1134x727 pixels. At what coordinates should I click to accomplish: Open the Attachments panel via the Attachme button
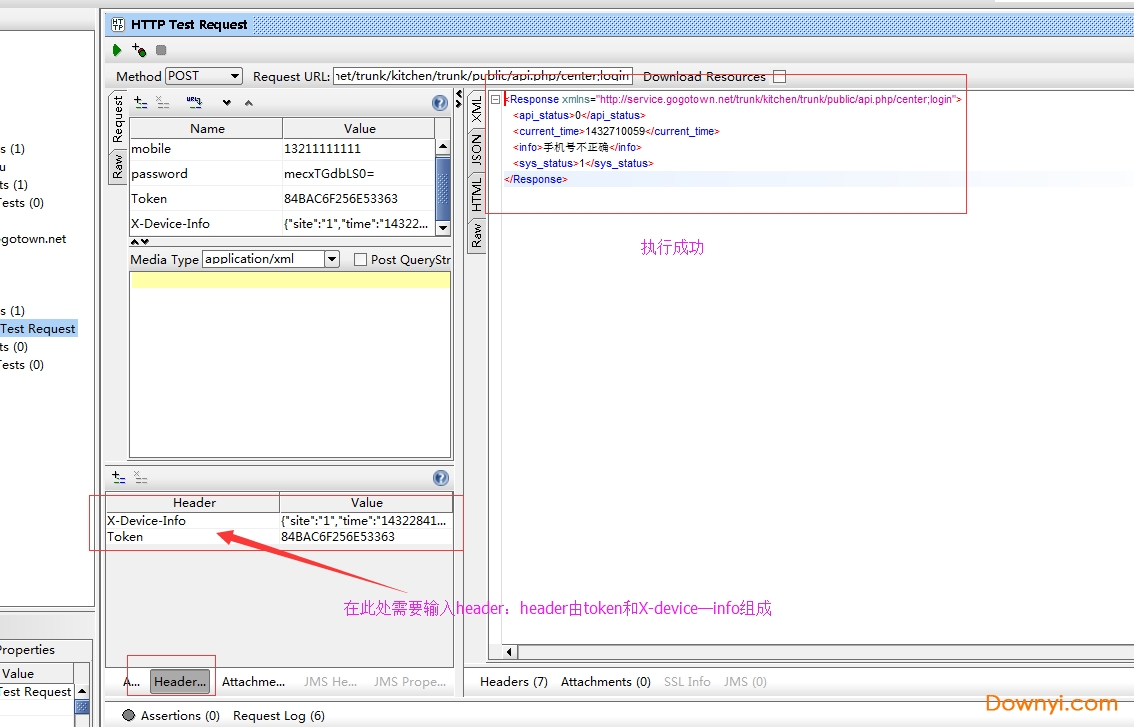(x=253, y=681)
